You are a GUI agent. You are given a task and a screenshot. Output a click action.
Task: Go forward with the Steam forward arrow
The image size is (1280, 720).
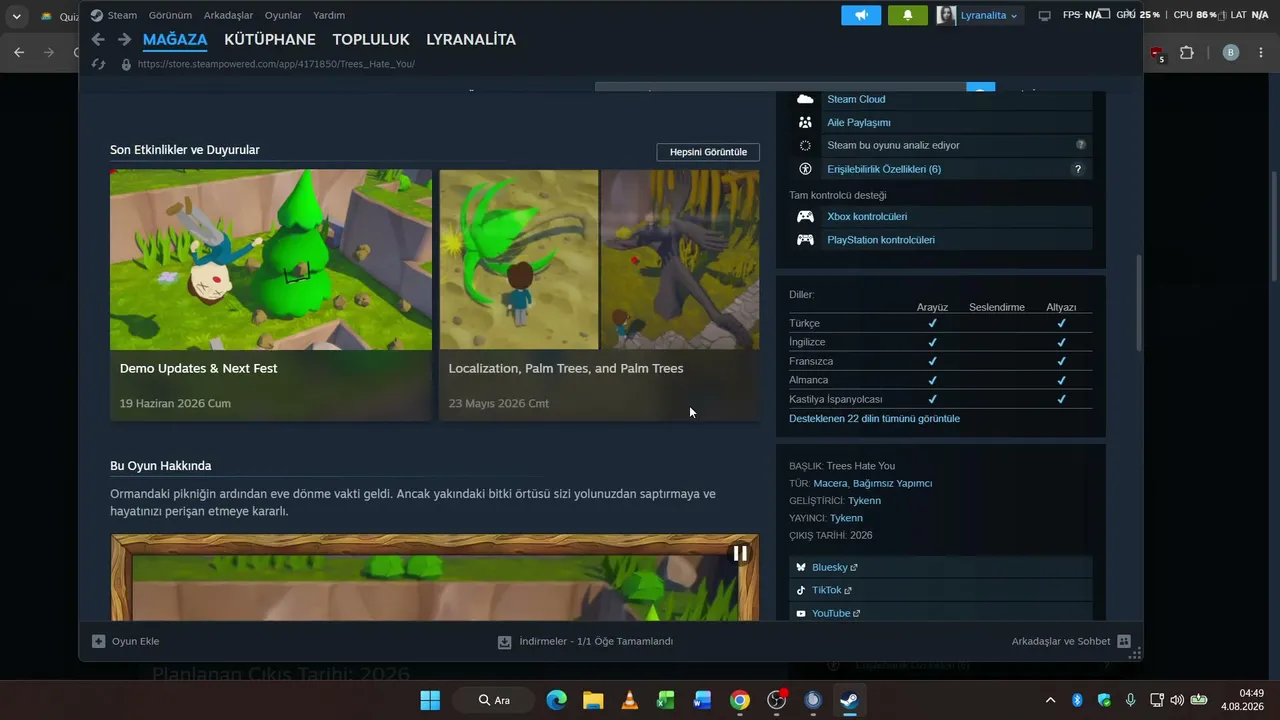pyautogui.click(x=124, y=39)
